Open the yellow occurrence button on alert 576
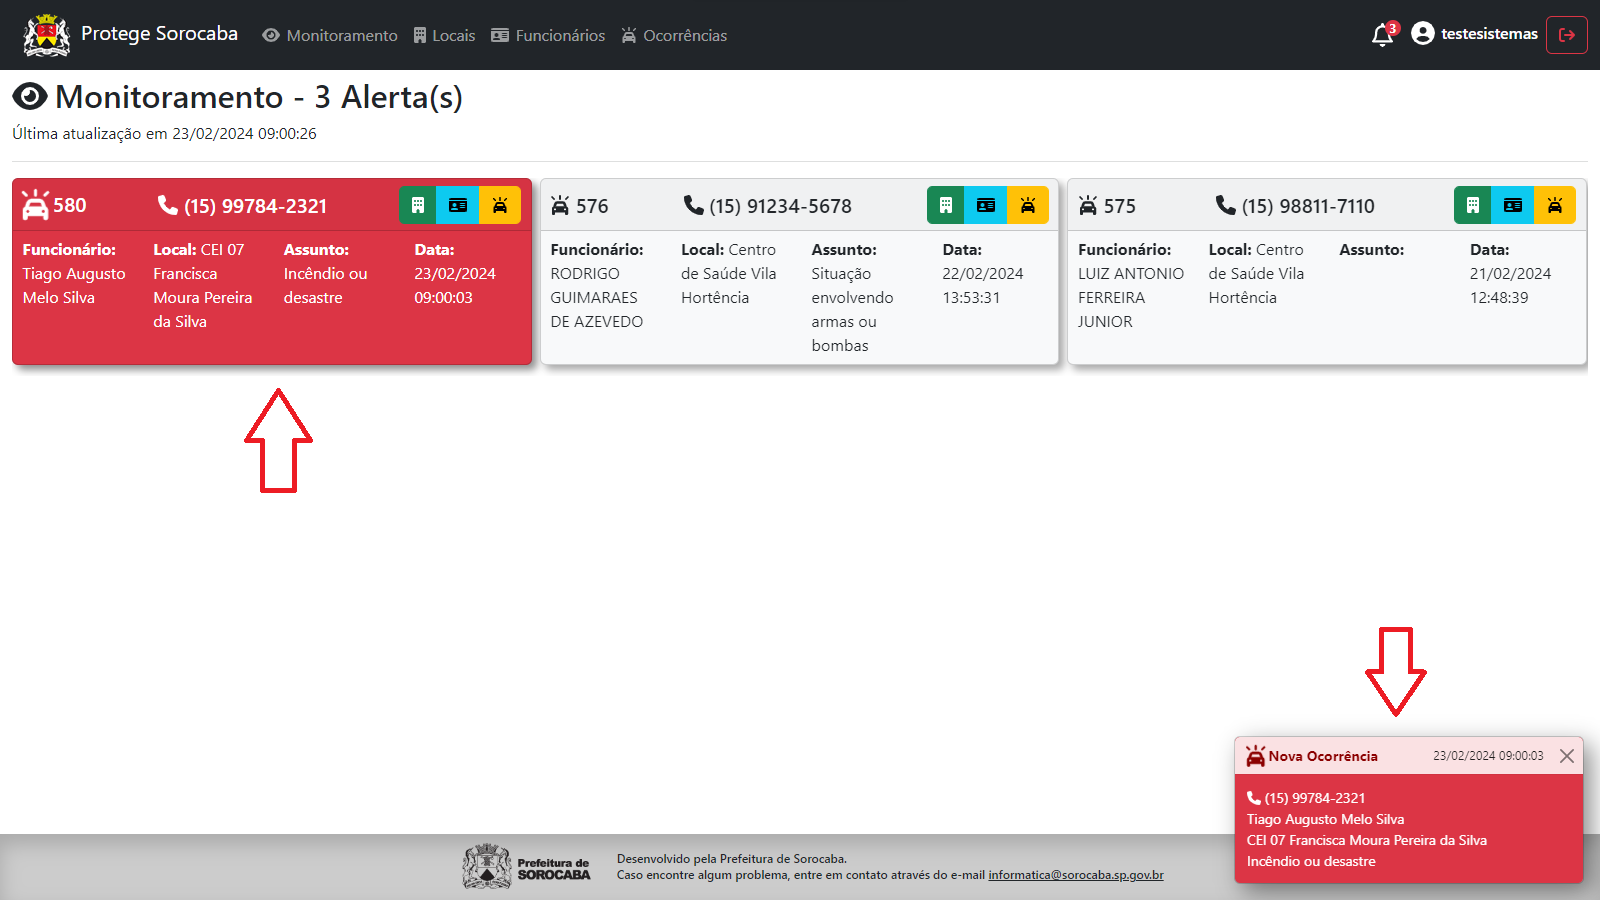 1028,205
